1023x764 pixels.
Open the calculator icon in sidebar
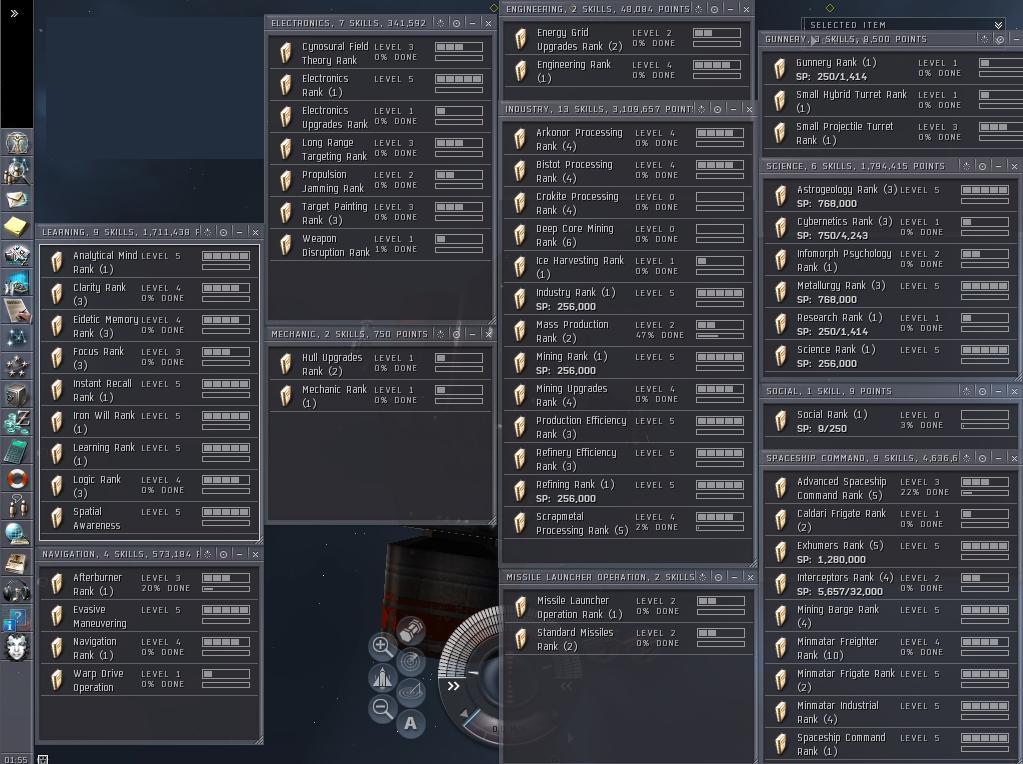[16, 450]
